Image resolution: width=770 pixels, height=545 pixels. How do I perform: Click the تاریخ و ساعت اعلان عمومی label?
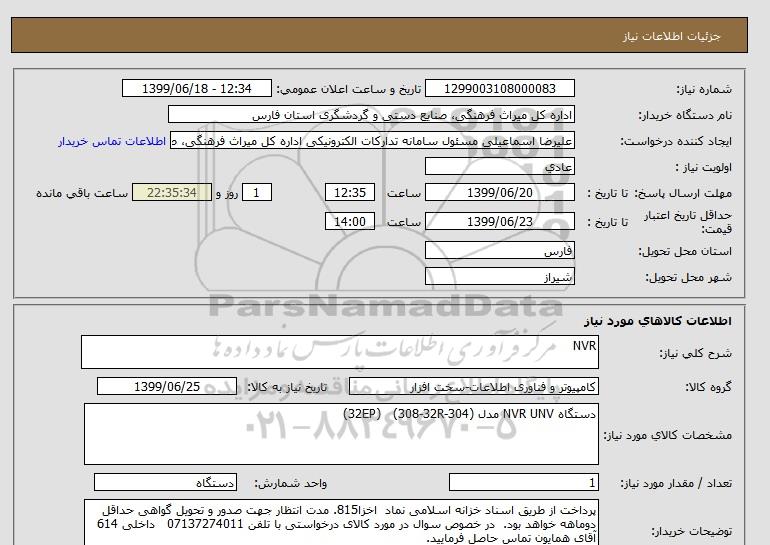tap(349, 89)
